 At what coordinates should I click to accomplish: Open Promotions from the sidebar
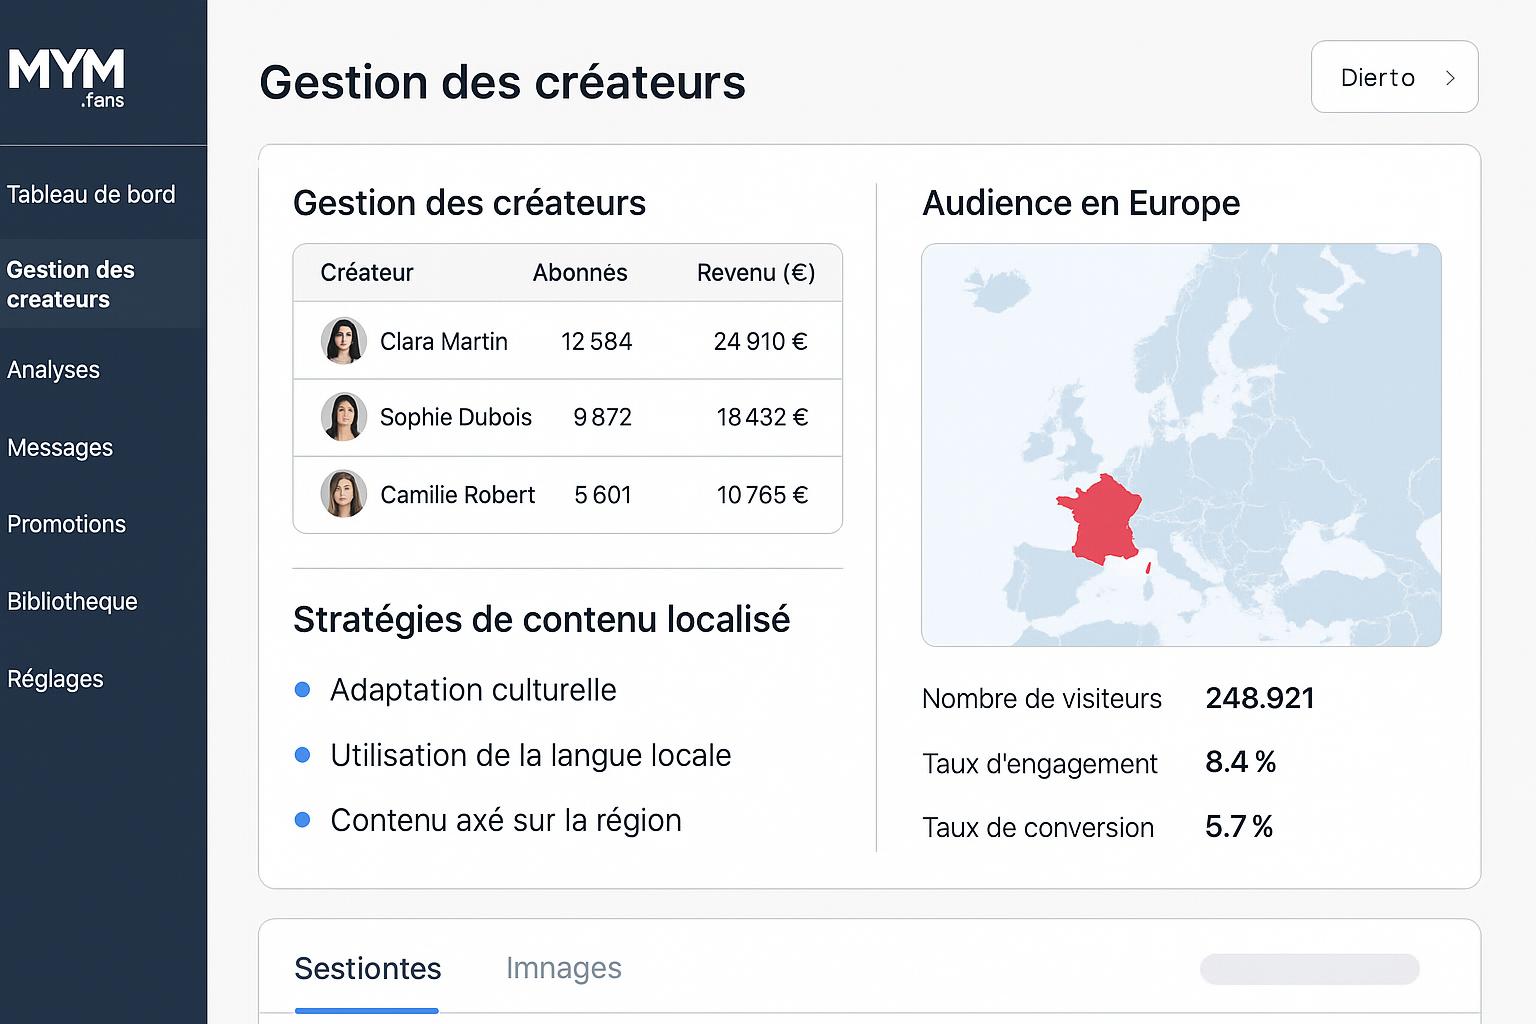(x=67, y=524)
